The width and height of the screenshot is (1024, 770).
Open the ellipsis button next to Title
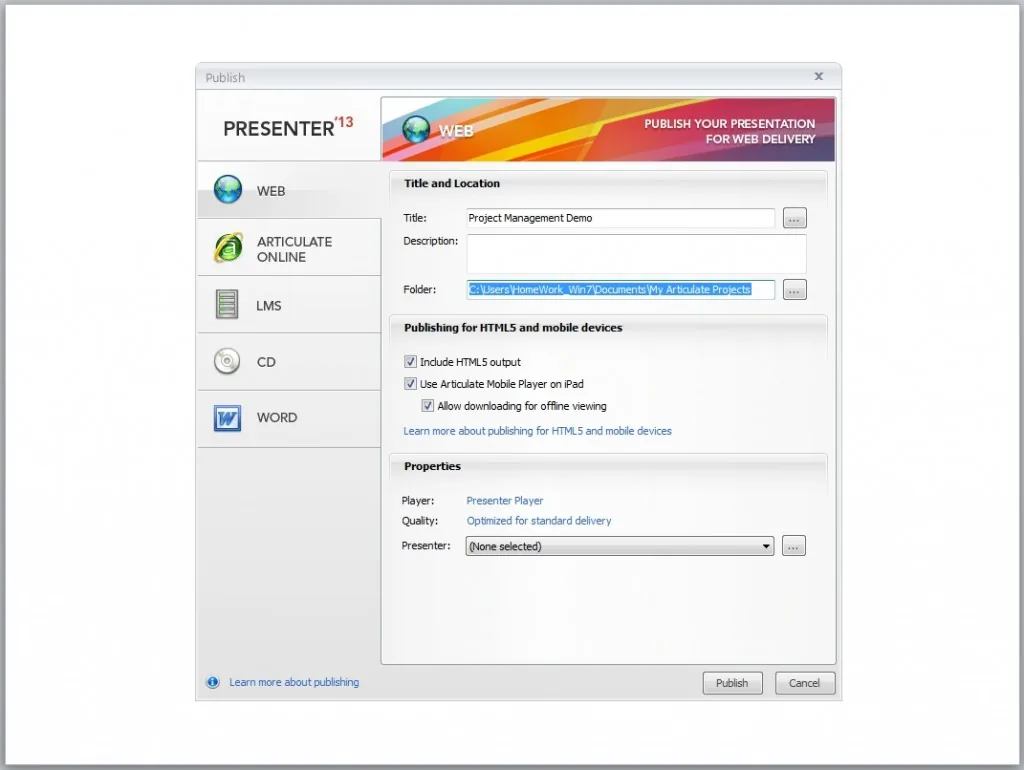click(x=795, y=218)
